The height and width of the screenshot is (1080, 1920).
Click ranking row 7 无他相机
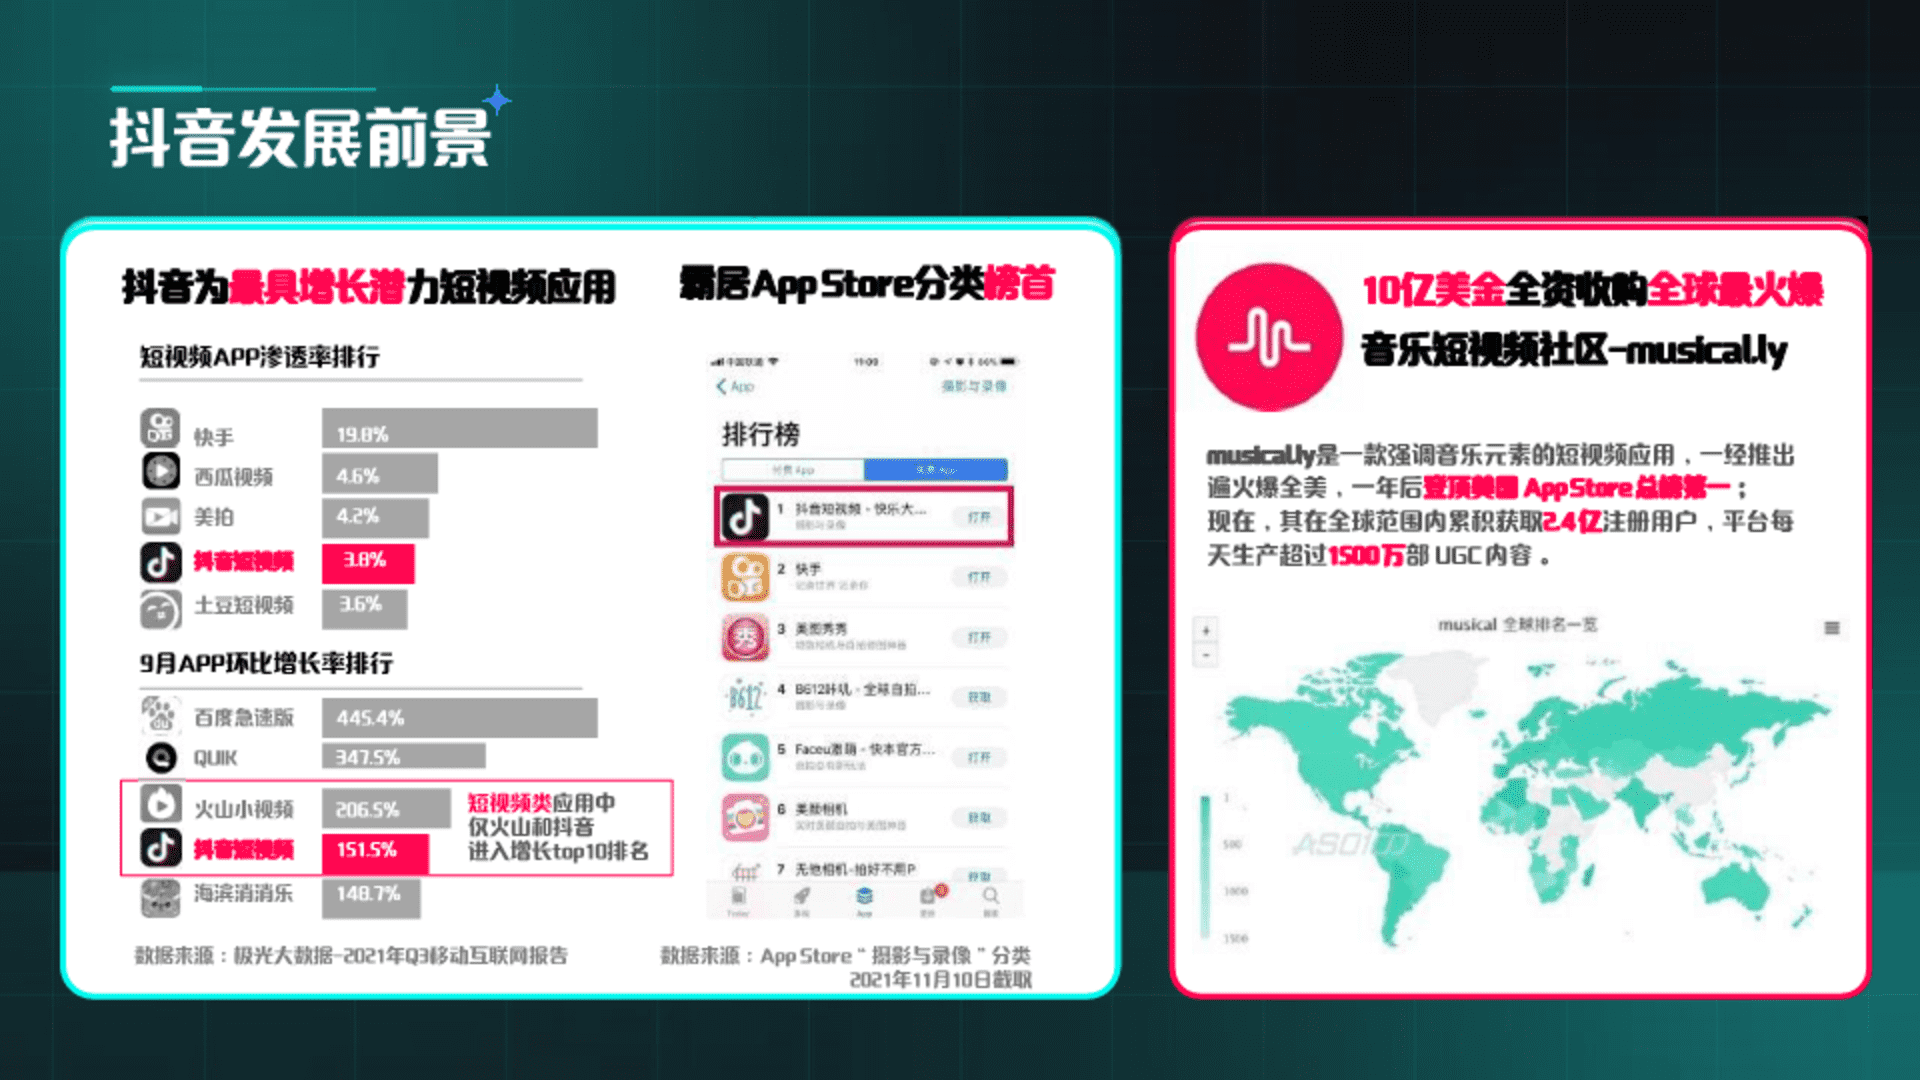click(x=864, y=869)
